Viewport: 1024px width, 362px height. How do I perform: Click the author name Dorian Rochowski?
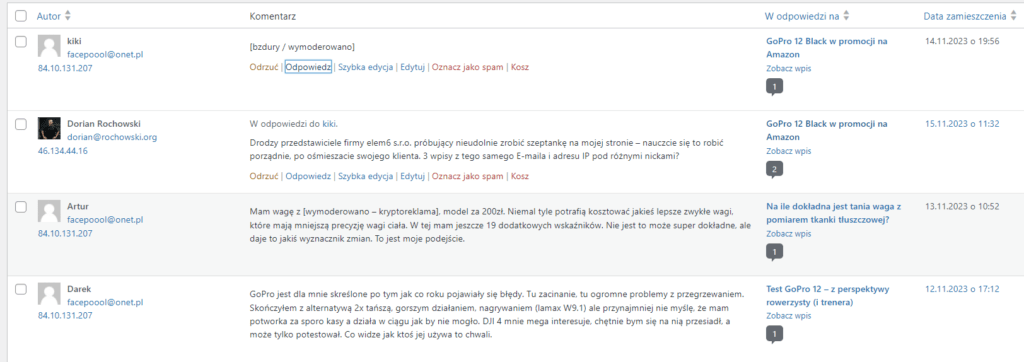(104, 123)
